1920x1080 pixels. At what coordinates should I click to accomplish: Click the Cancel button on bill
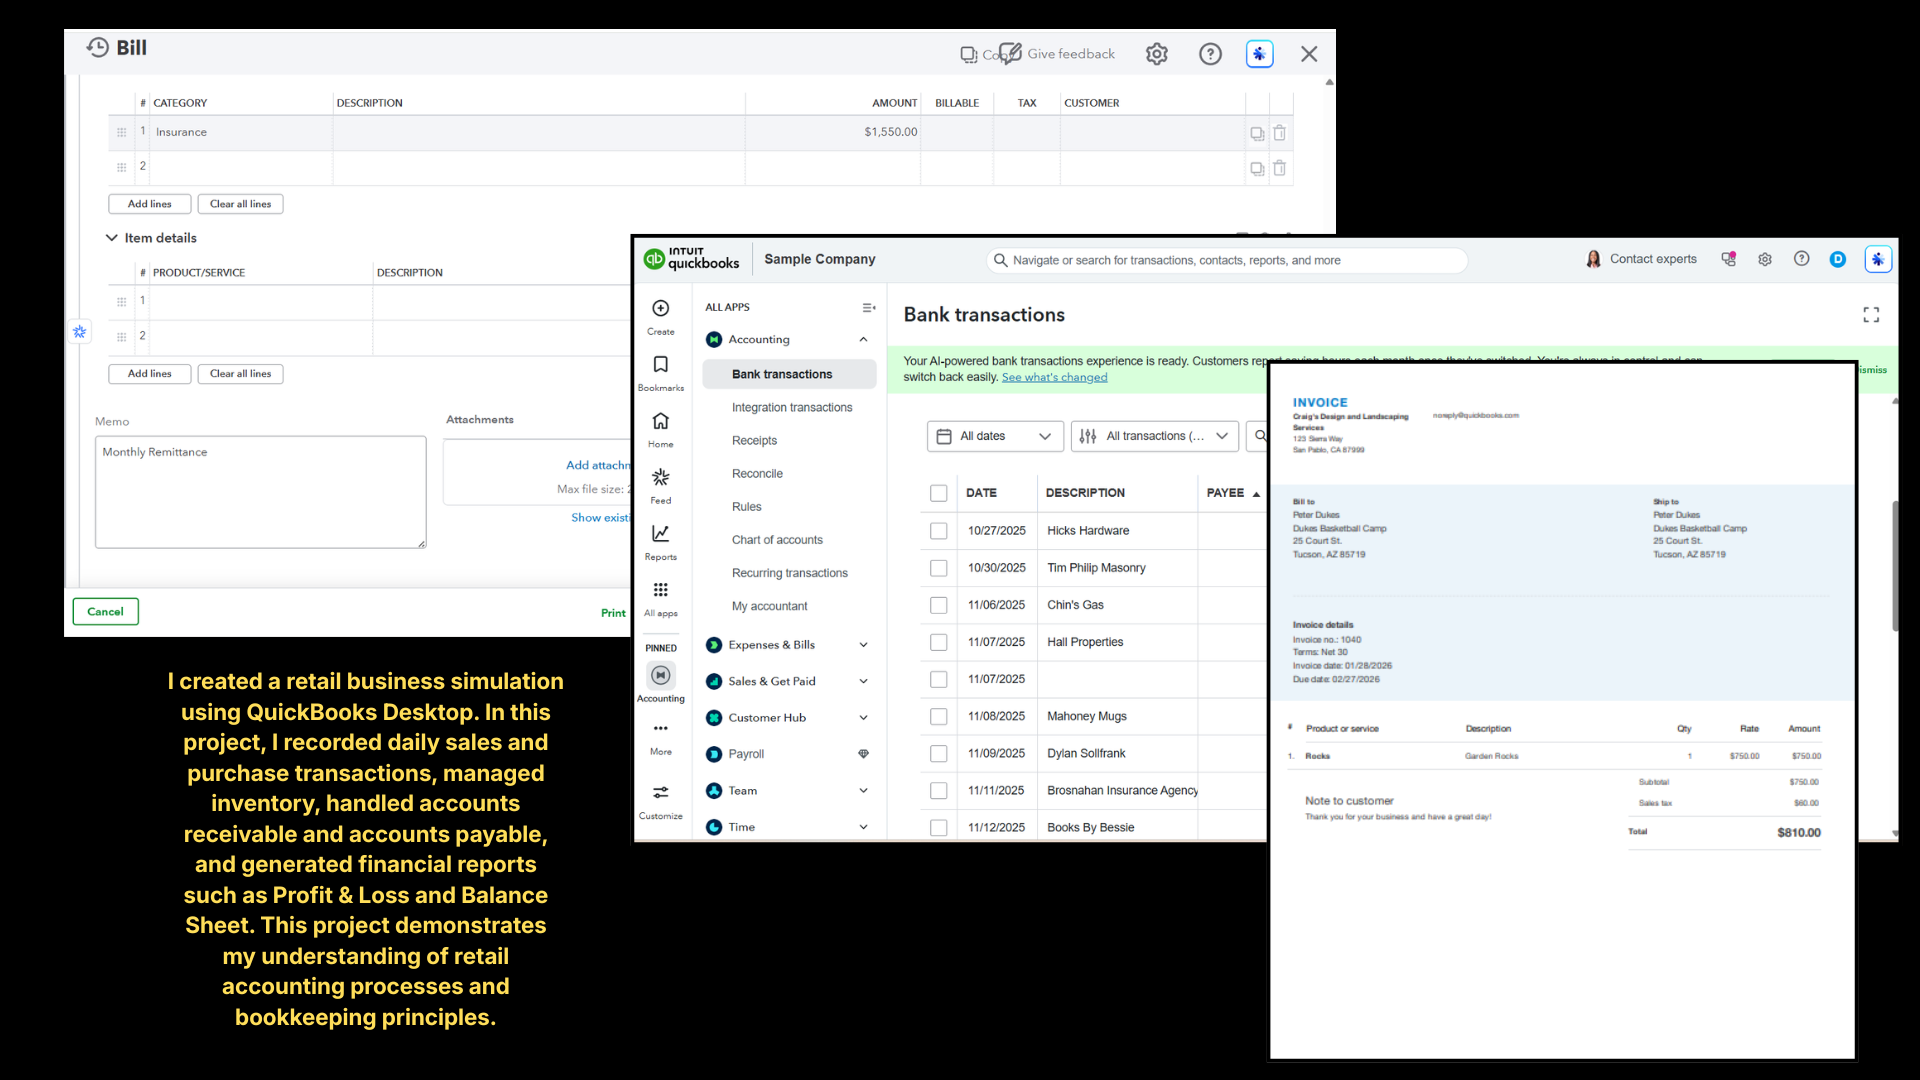(105, 612)
